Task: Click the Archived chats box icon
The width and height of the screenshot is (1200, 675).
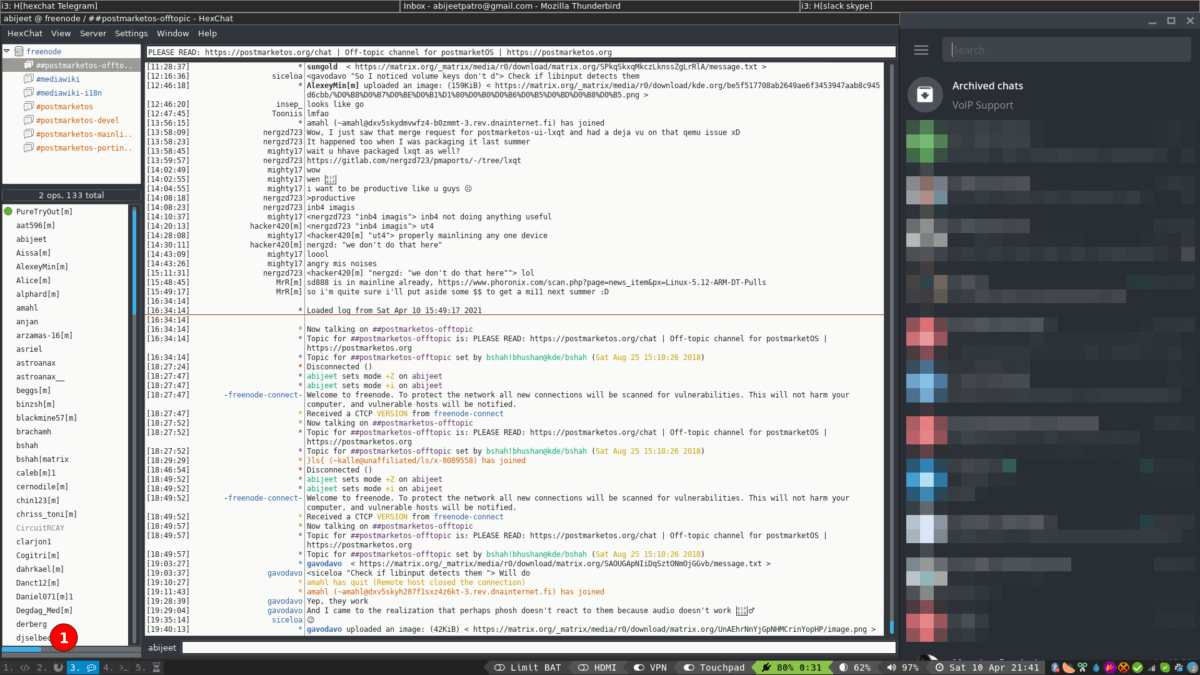Action: click(x=926, y=95)
